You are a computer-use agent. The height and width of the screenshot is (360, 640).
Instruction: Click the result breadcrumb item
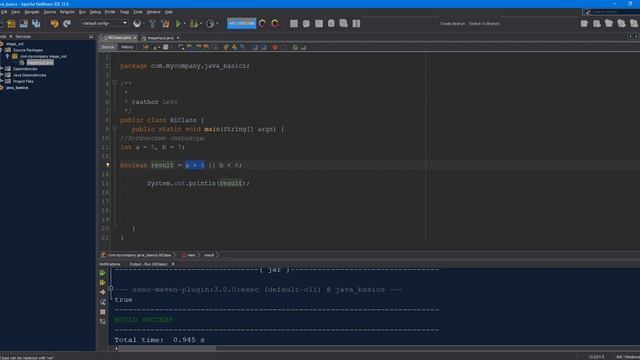pos(209,255)
